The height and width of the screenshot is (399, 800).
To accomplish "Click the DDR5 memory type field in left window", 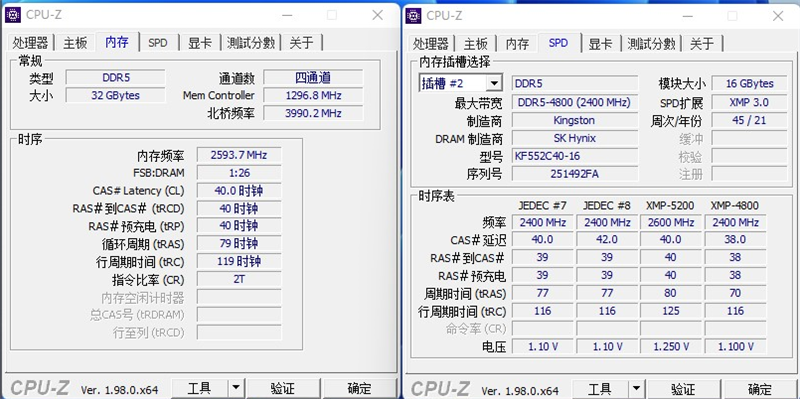I will click(x=116, y=78).
